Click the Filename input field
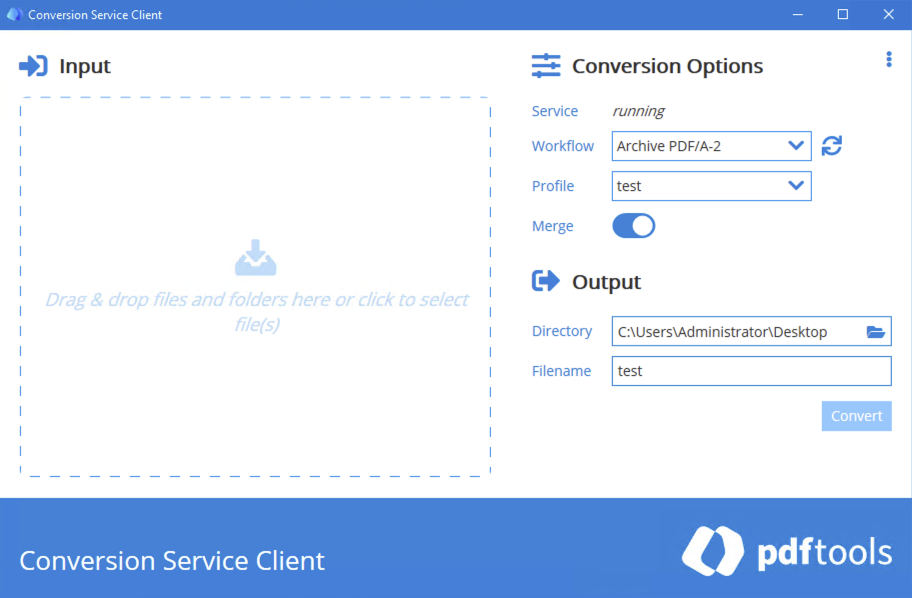This screenshot has height=598, width=912. [751, 371]
